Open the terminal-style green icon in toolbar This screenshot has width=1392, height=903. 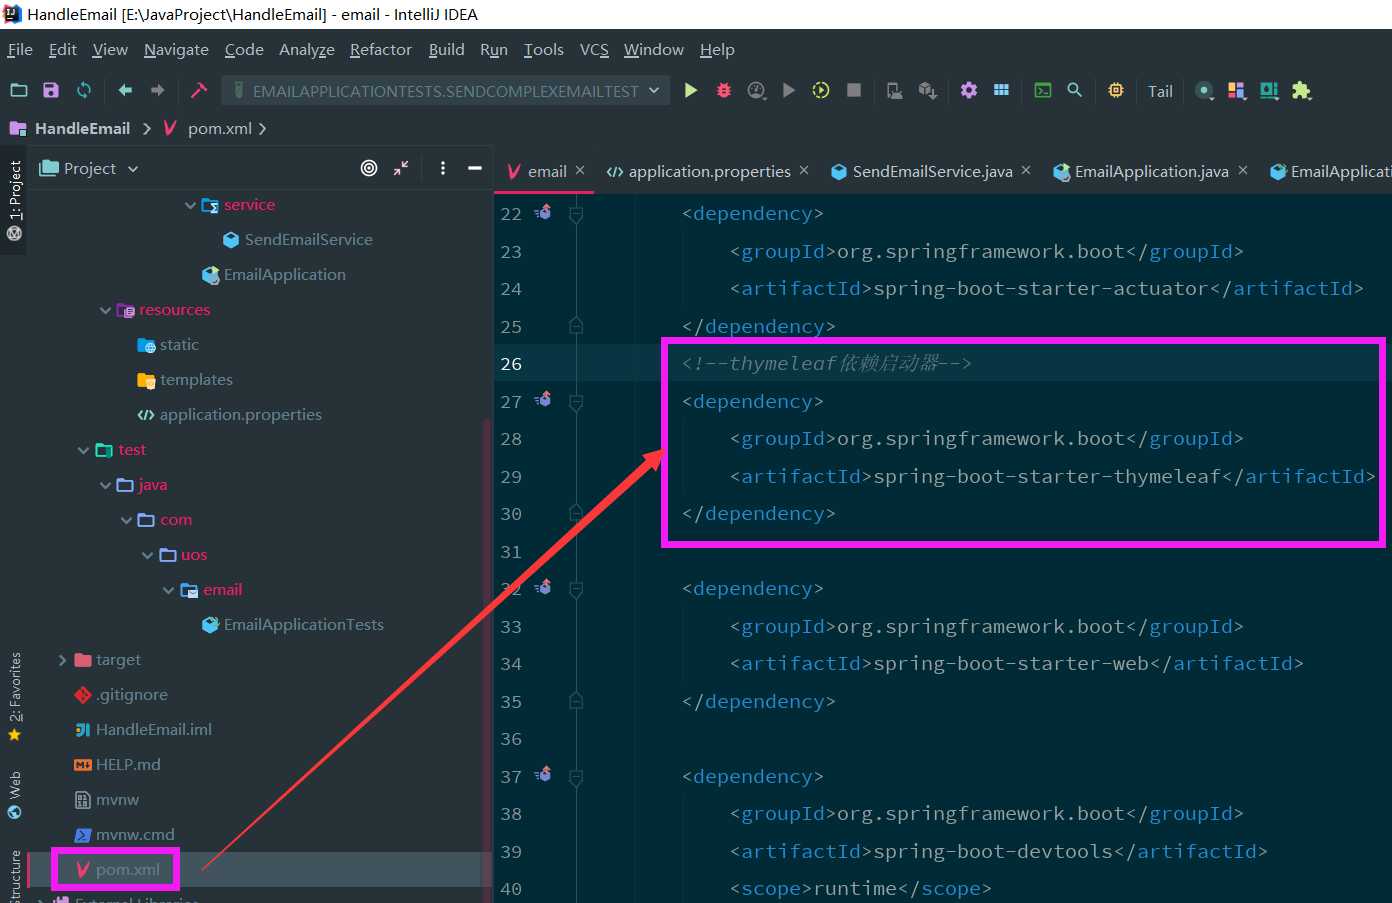coord(1043,90)
